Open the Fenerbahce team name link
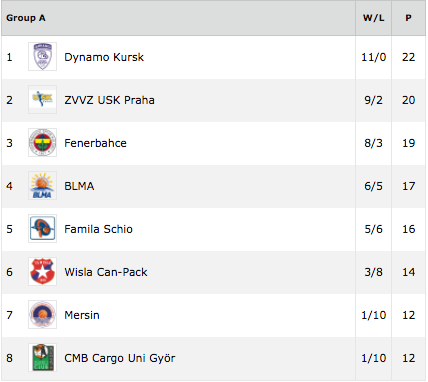The image size is (428, 382). [95, 143]
